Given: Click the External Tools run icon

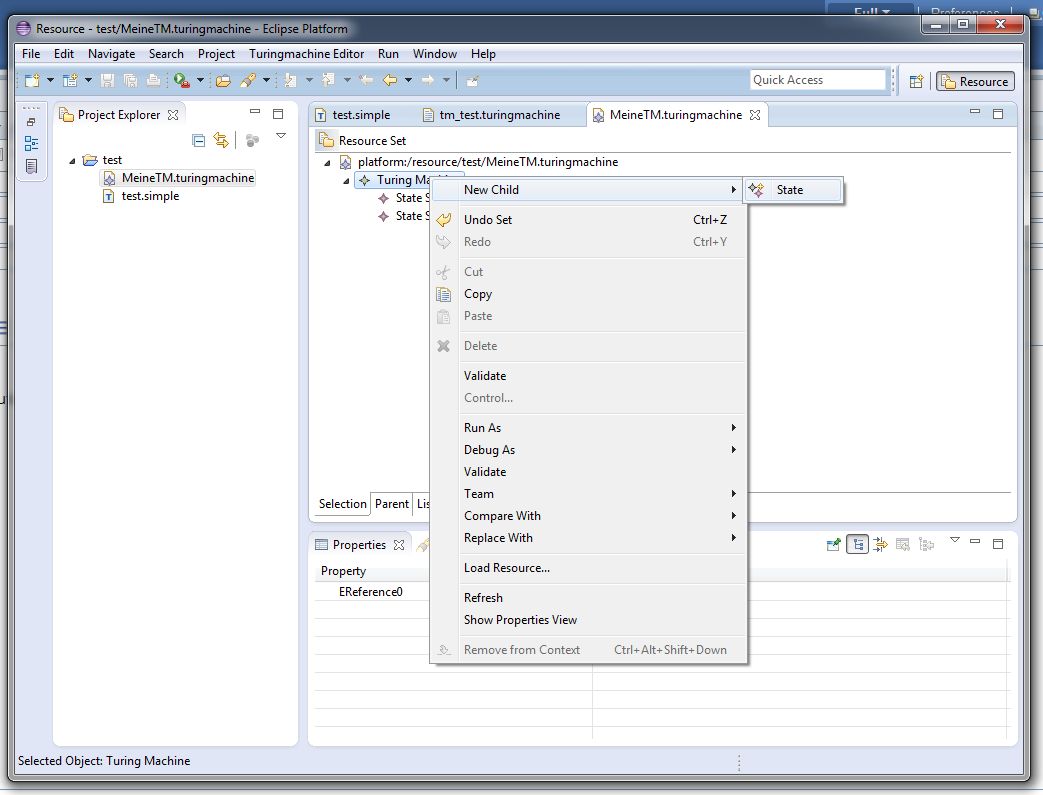Looking at the screenshot, I should point(182,80).
